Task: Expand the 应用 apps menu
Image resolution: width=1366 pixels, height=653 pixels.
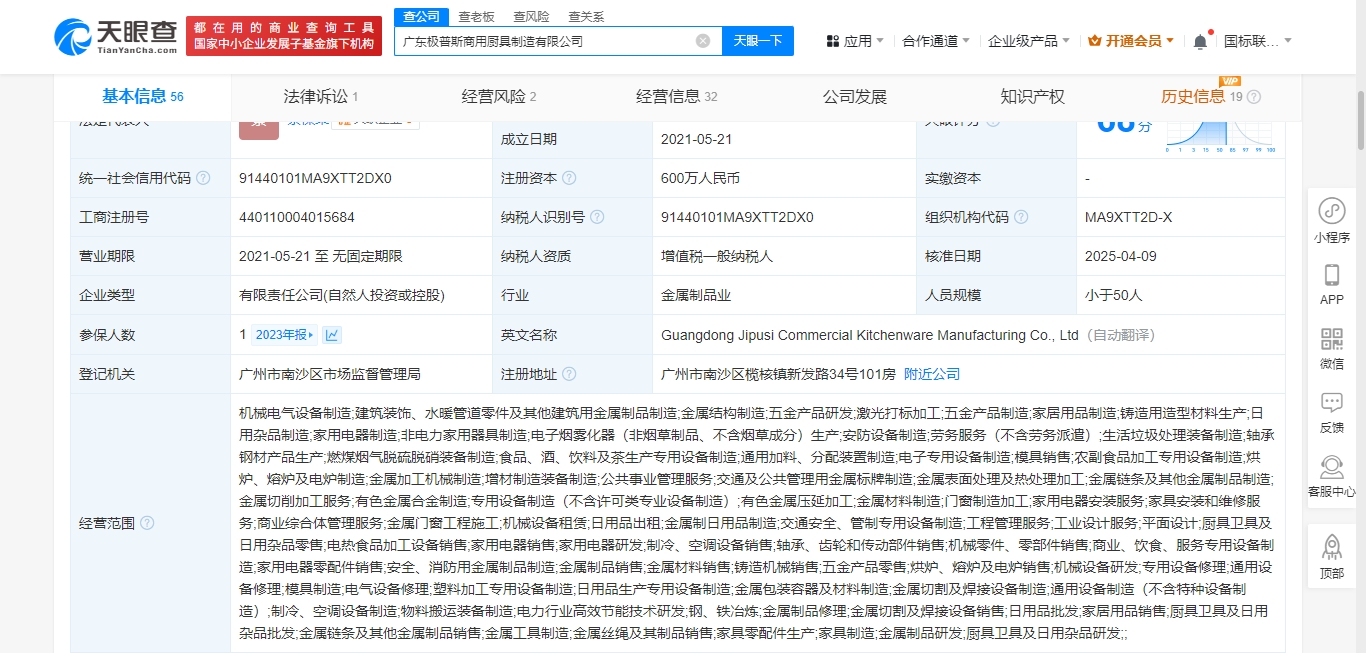Action: 855,41
